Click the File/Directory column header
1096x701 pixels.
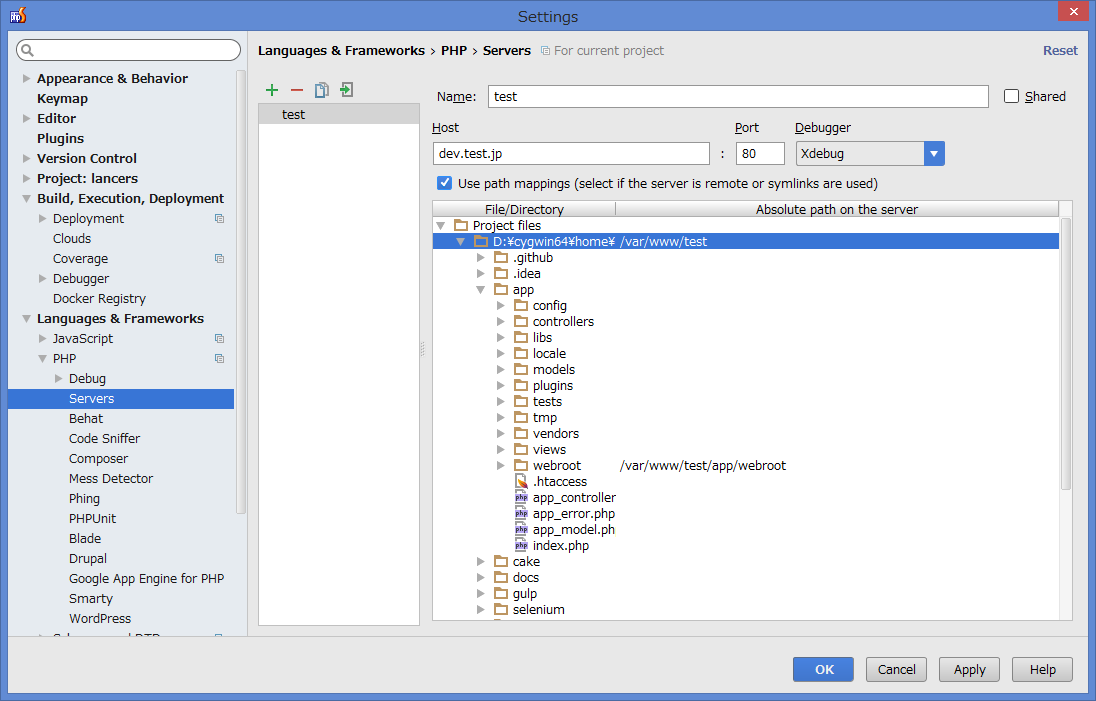click(x=524, y=209)
